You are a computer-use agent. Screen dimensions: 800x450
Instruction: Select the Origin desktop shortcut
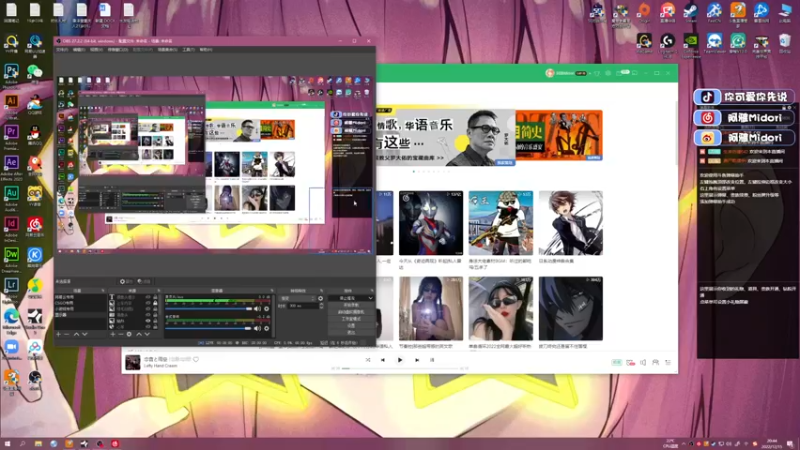644,10
